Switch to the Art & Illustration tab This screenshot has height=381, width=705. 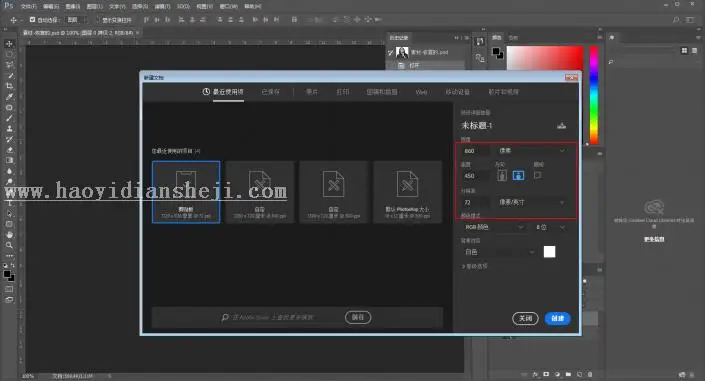[x=382, y=92]
